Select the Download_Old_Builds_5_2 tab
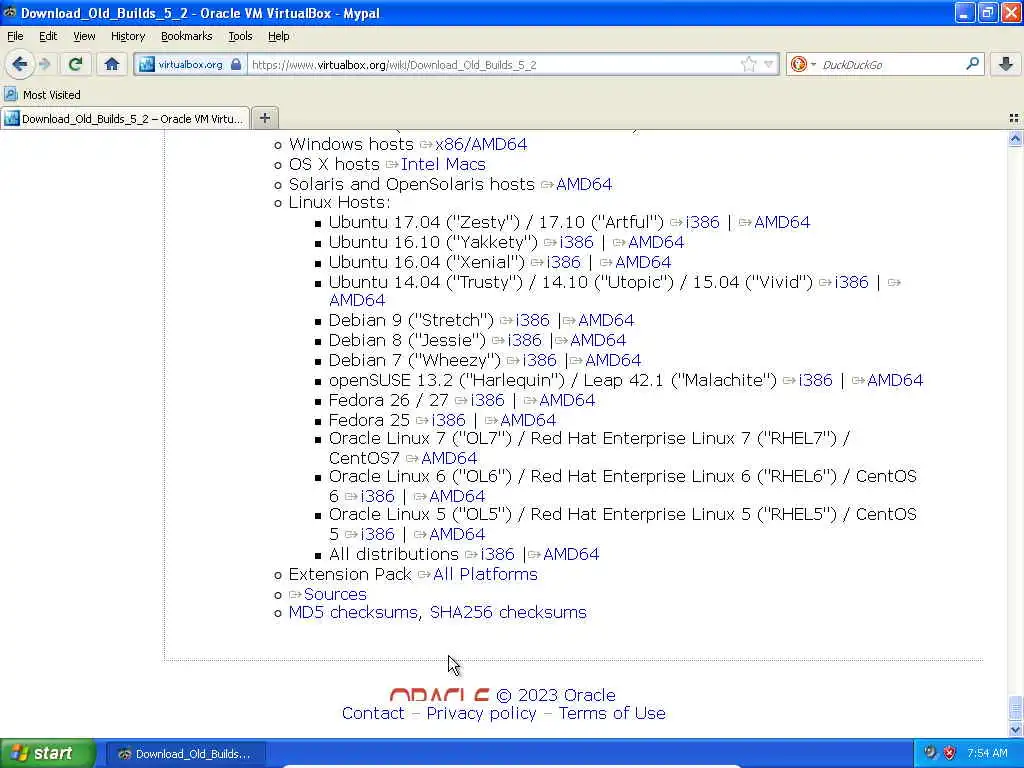This screenshot has height=768, width=1024. click(x=125, y=119)
